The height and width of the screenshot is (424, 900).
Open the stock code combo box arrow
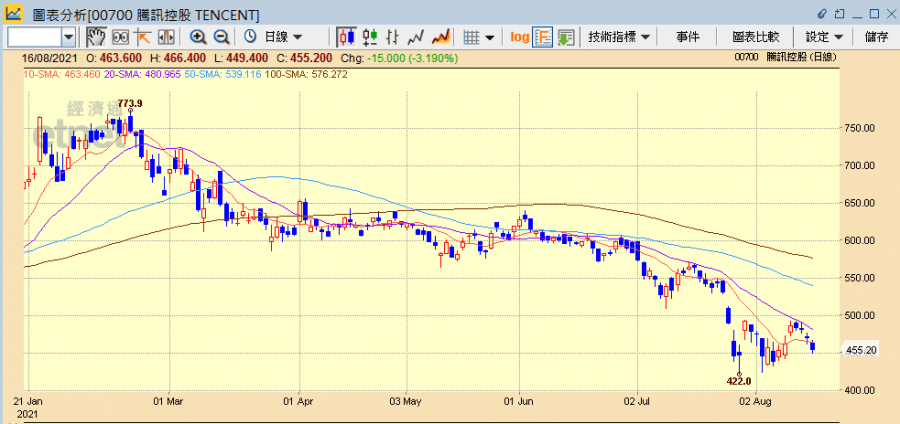[68, 36]
